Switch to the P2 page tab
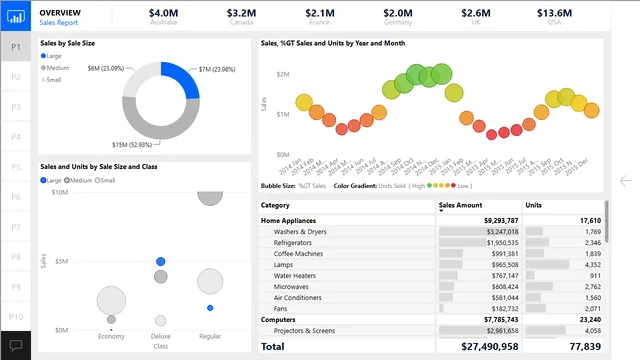Image resolution: width=640 pixels, height=360 pixels. click(16, 77)
